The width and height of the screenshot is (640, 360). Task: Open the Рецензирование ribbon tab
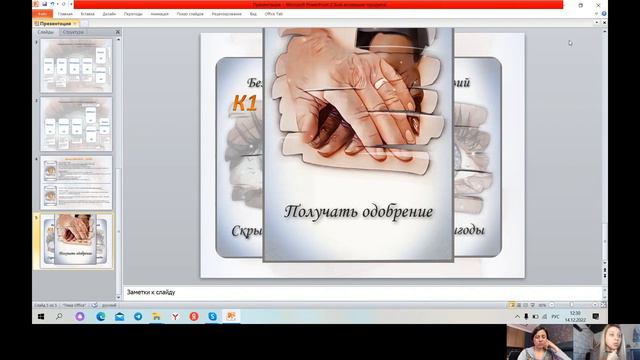click(x=227, y=14)
